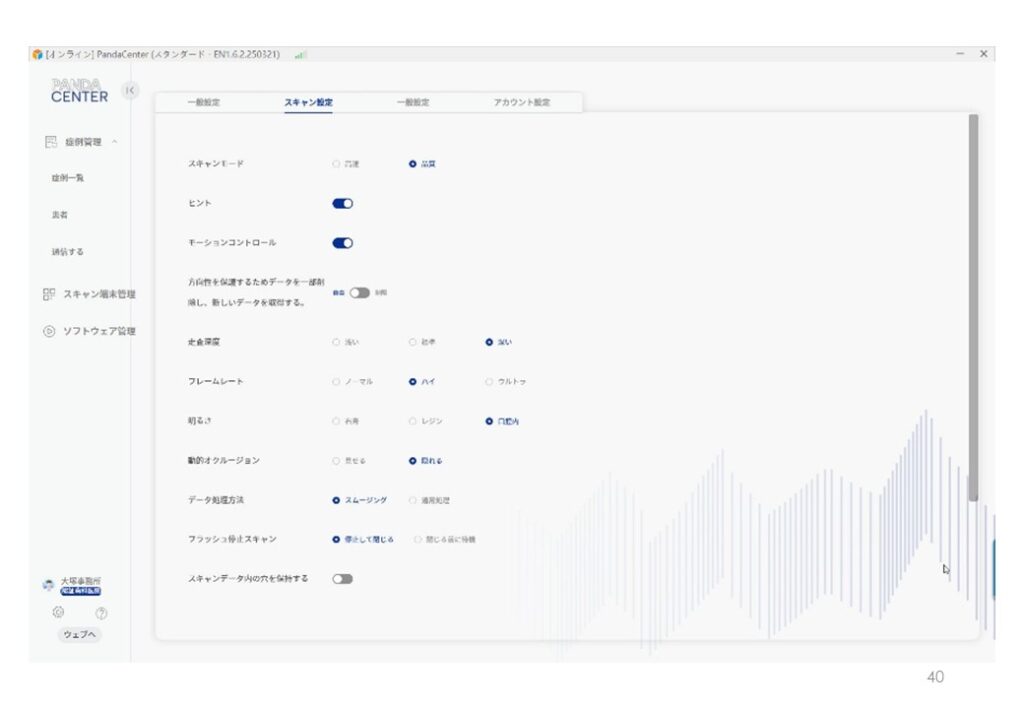1024x709 pixels.
Task: Select the ウルトラ frame rate option
Action: 489,381
